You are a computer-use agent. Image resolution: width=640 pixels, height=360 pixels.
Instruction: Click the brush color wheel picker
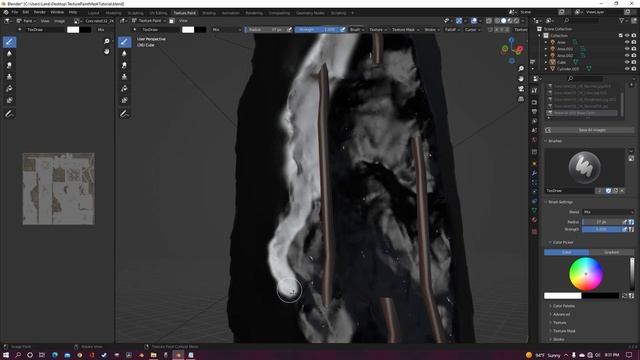586,274
